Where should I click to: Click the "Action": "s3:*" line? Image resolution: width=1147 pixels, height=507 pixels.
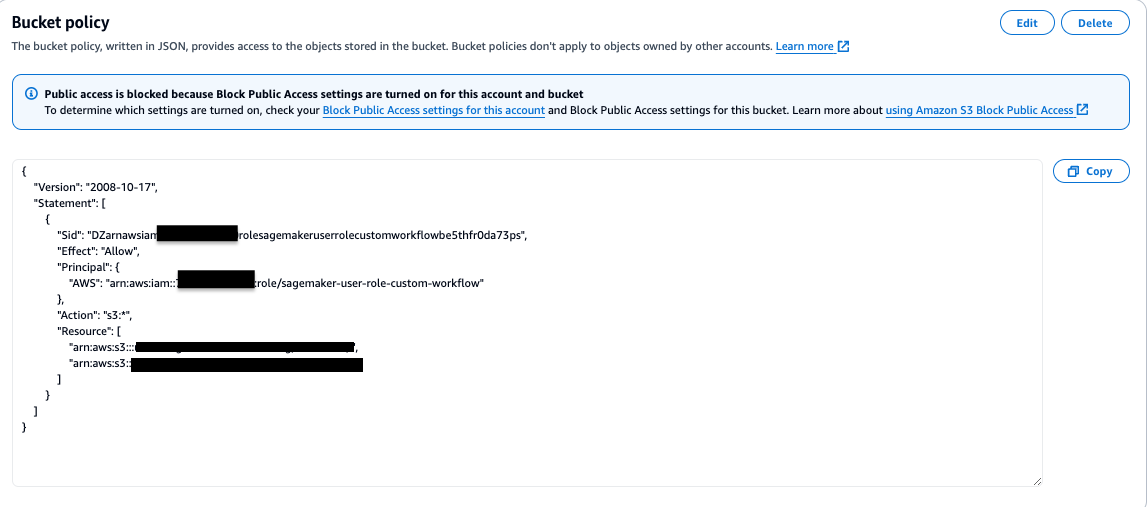pyautogui.click(x=94, y=315)
